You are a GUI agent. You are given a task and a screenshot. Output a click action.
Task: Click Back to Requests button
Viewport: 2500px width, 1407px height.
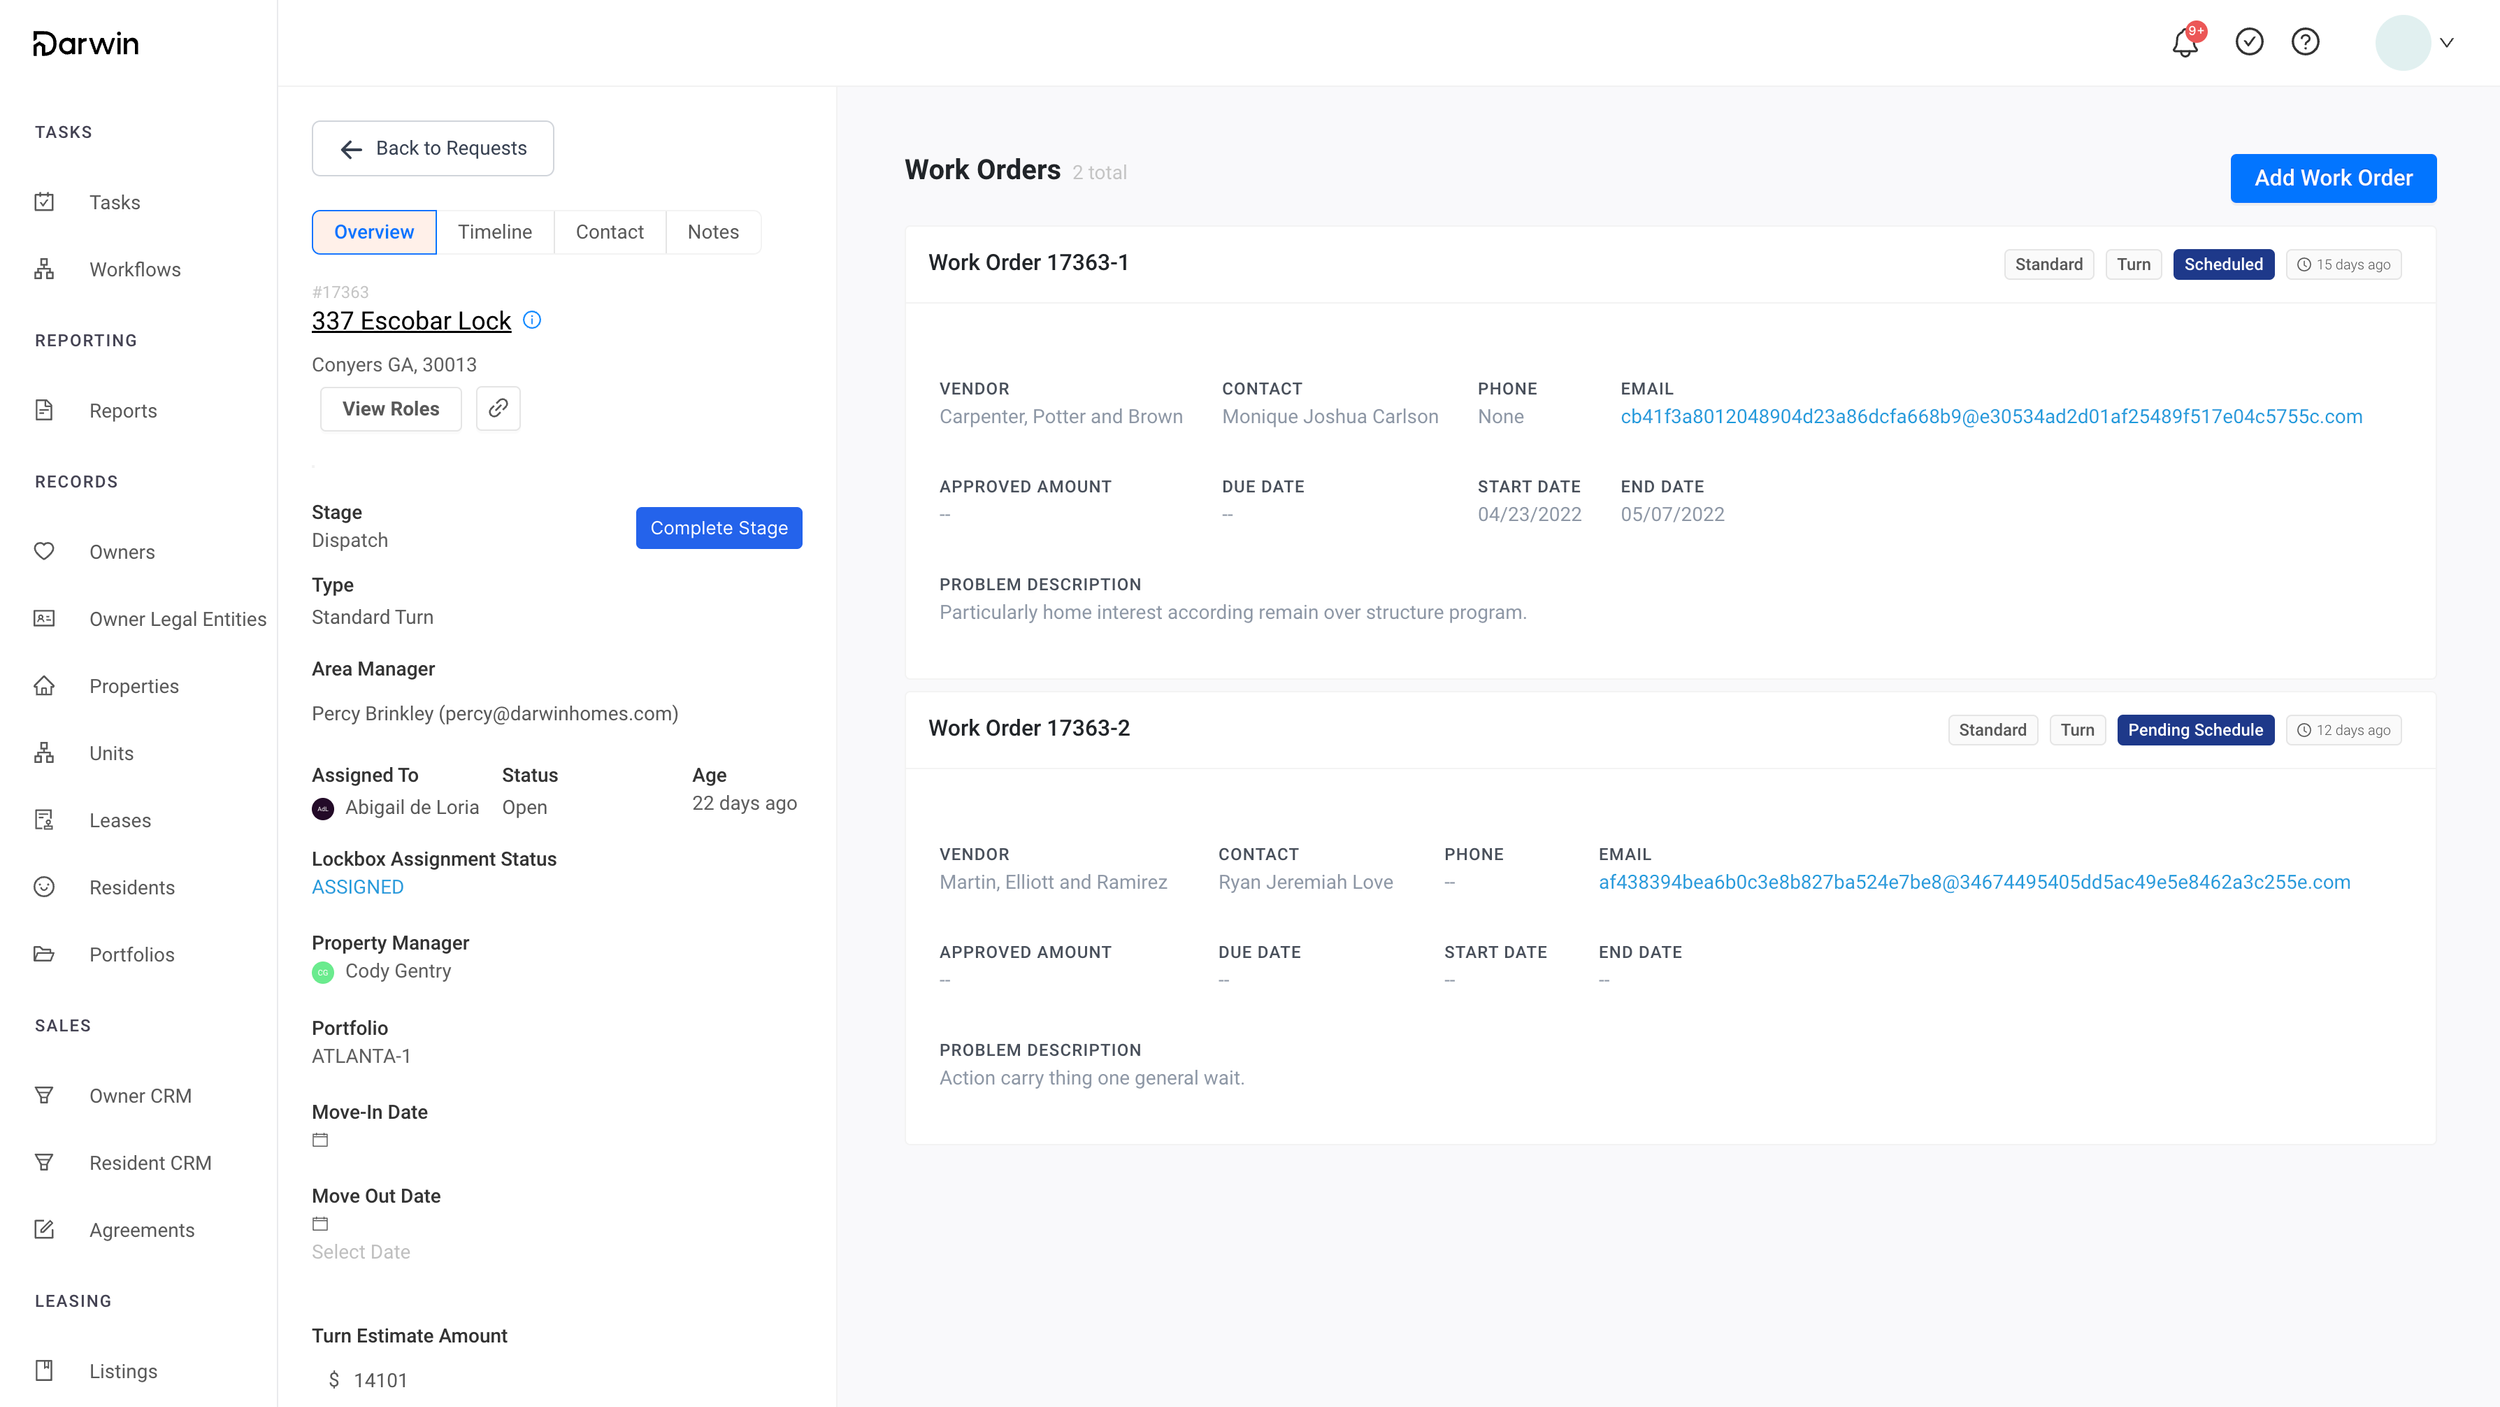[432, 148]
